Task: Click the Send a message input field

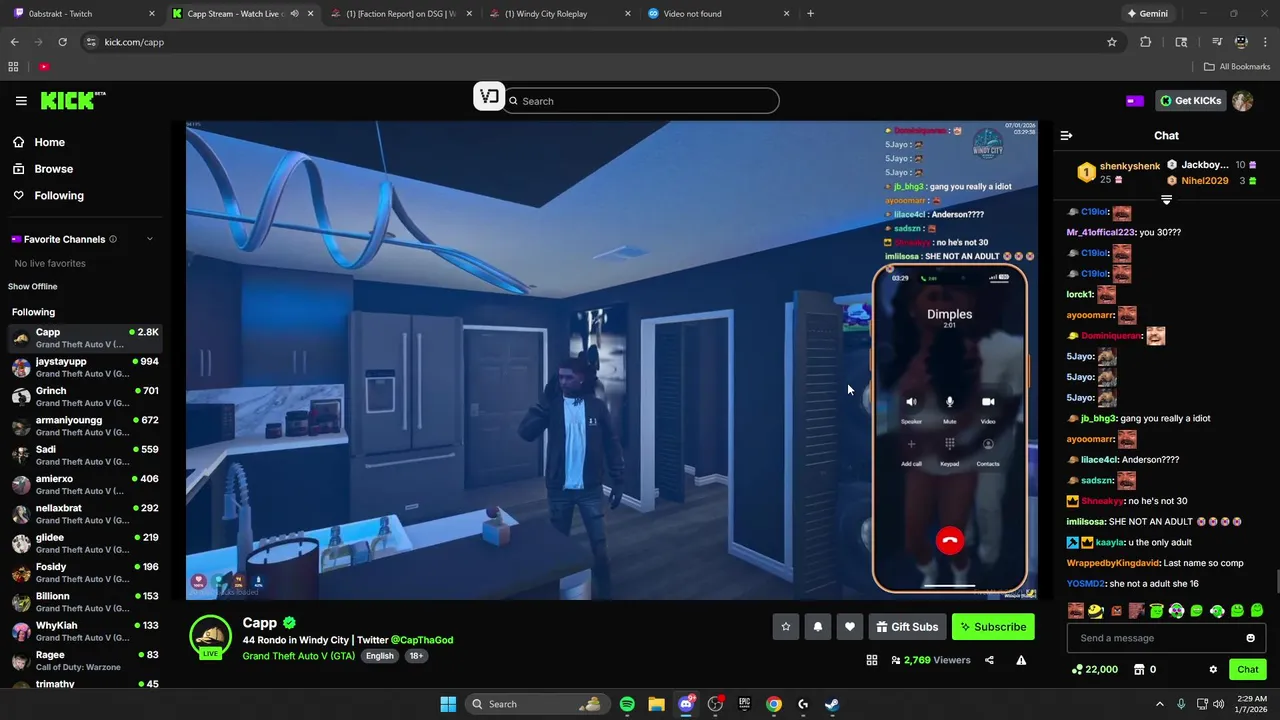Action: pyautogui.click(x=1156, y=638)
